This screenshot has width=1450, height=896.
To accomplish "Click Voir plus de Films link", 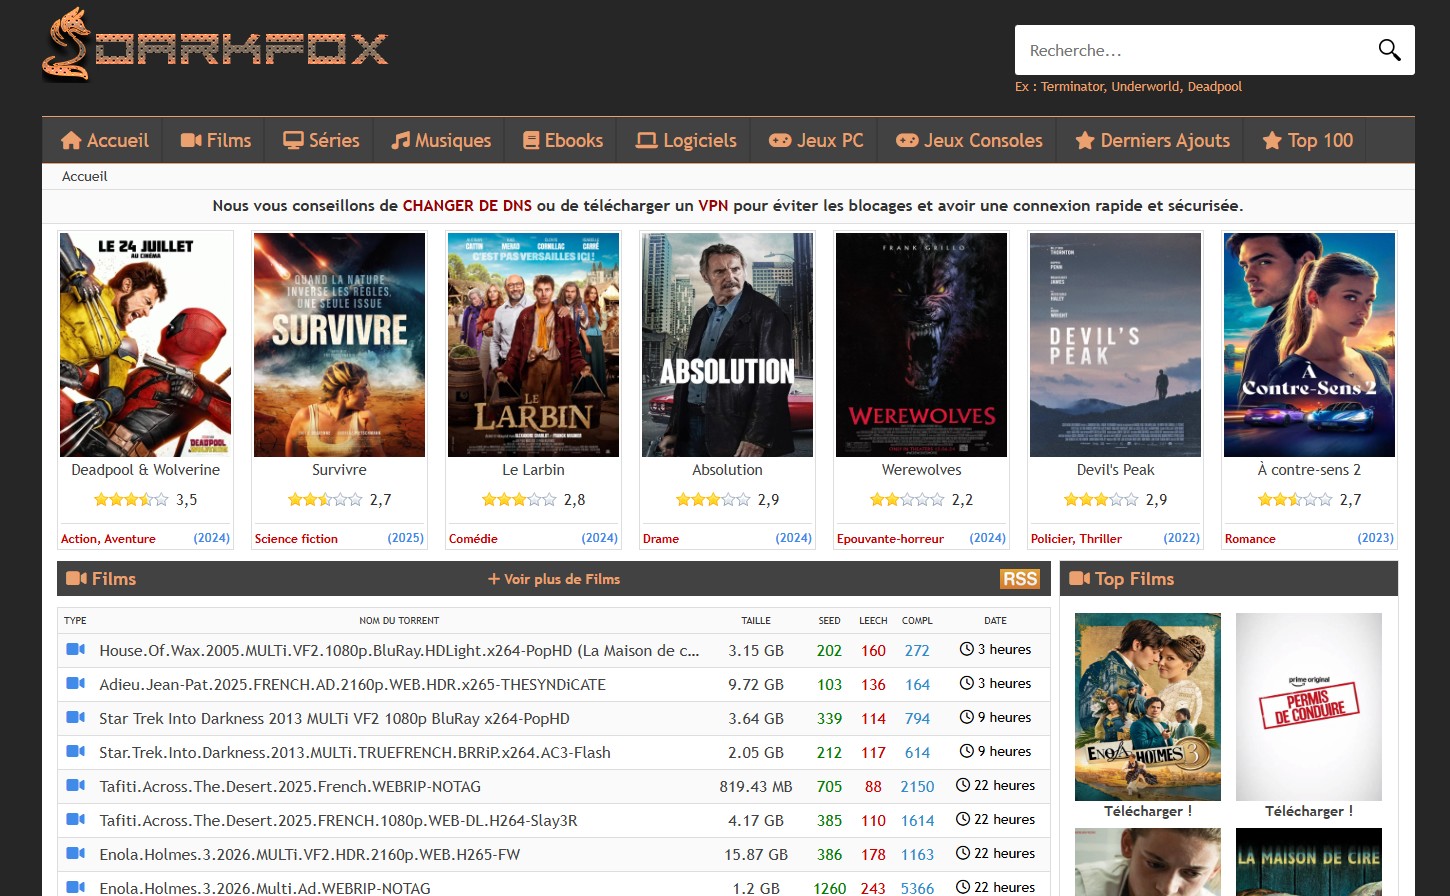I will point(554,579).
